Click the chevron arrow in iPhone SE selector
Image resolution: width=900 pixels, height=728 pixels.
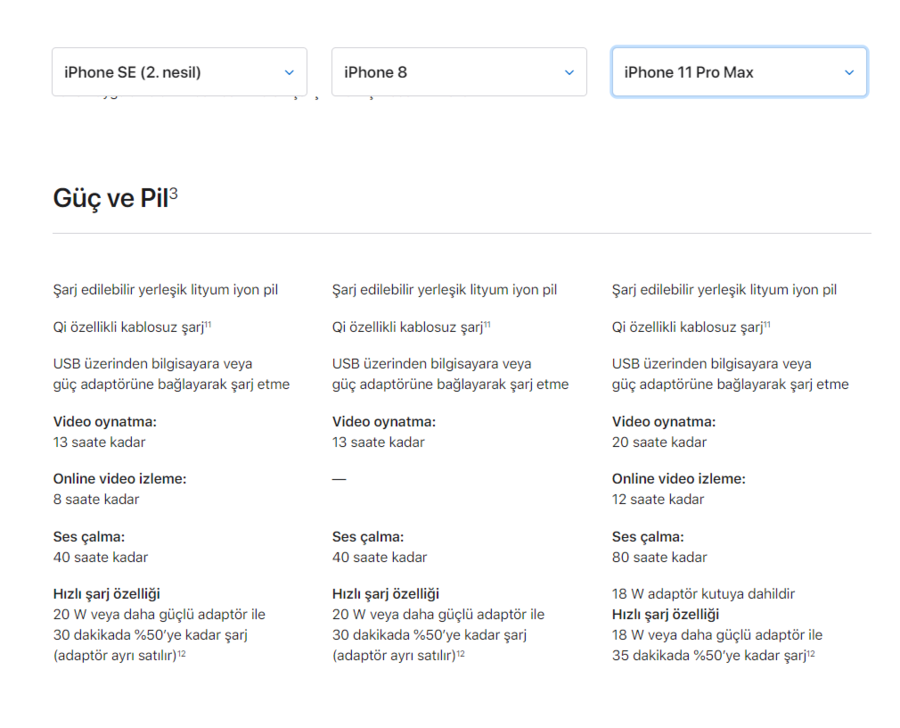click(x=289, y=73)
